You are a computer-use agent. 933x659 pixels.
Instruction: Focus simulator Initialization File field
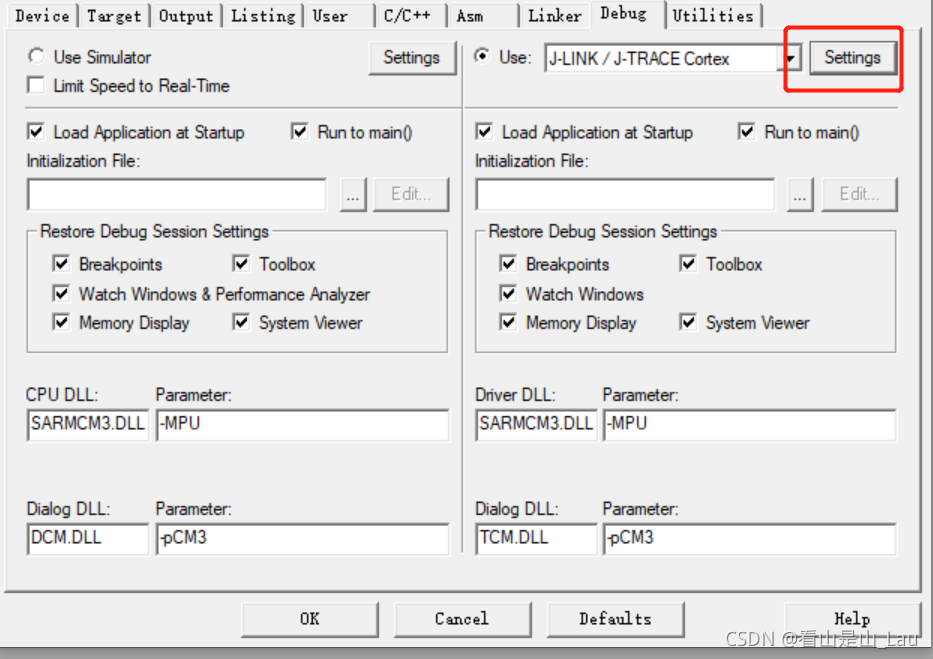pyautogui.click(x=177, y=194)
